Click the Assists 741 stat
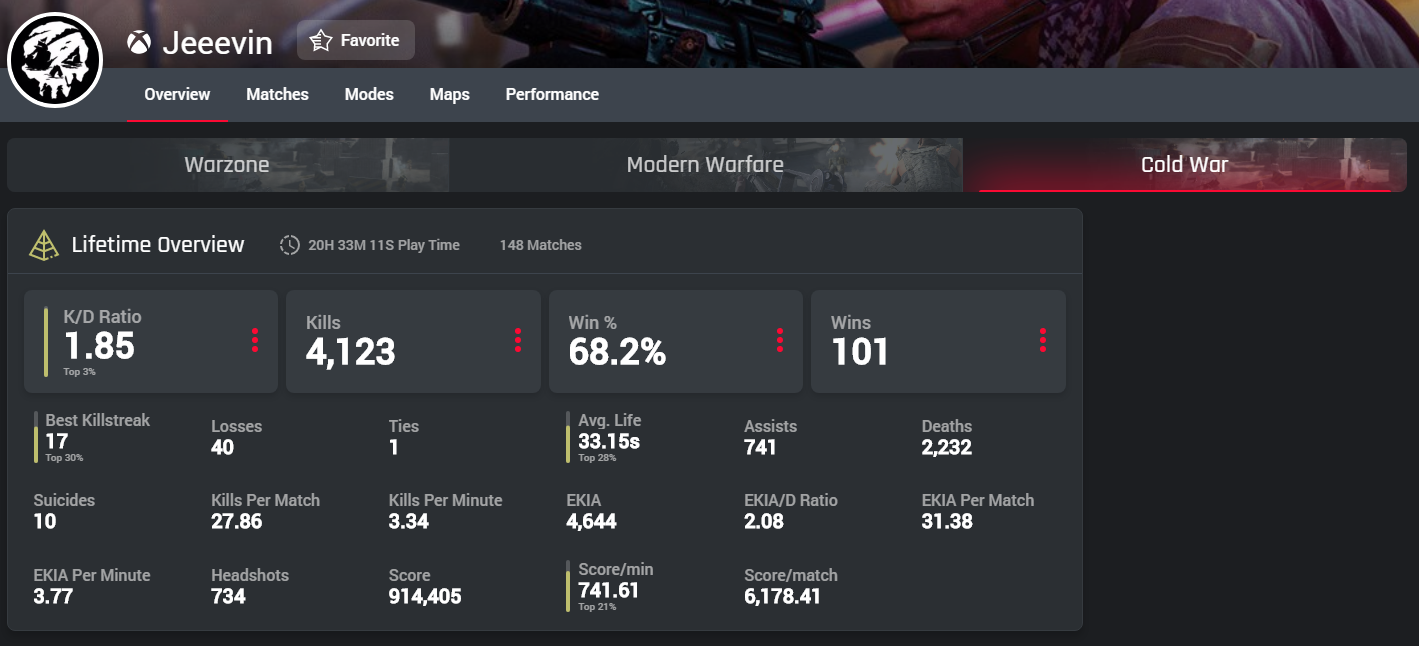This screenshot has width=1419, height=646. tap(770, 437)
